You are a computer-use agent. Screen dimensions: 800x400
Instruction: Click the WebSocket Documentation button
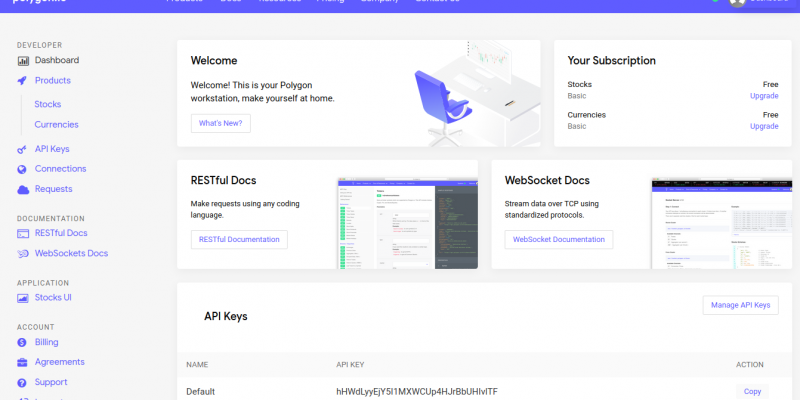tap(559, 240)
